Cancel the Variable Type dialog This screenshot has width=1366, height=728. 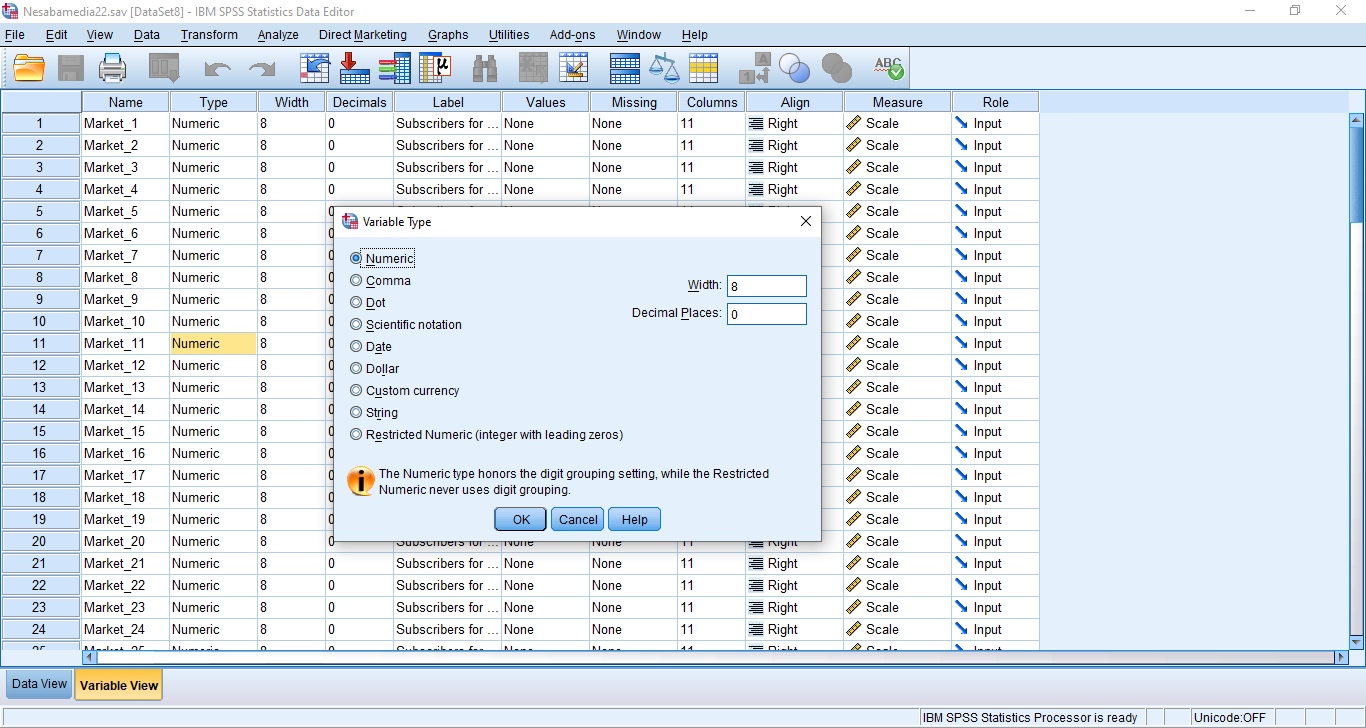pos(578,519)
